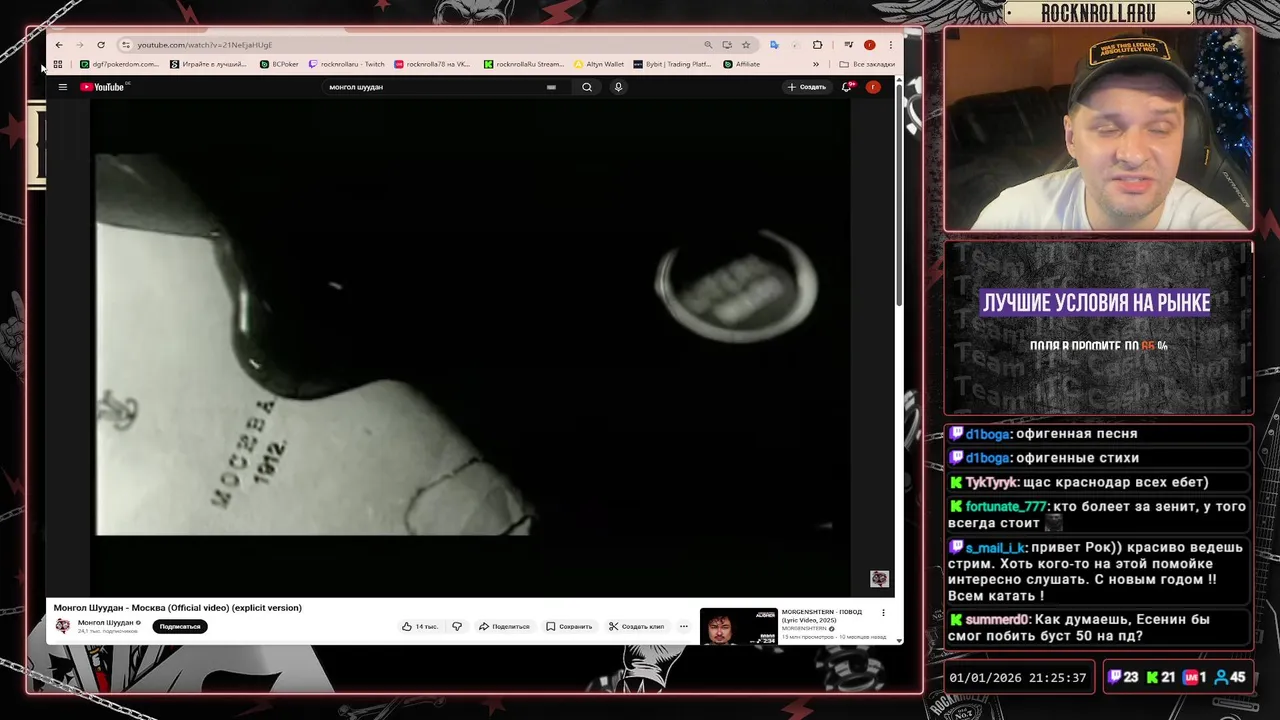Image resolution: width=1280 pixels, height=720 pixels.
Task: Go to the YouTube home logo
Action: tap(104, 87)
